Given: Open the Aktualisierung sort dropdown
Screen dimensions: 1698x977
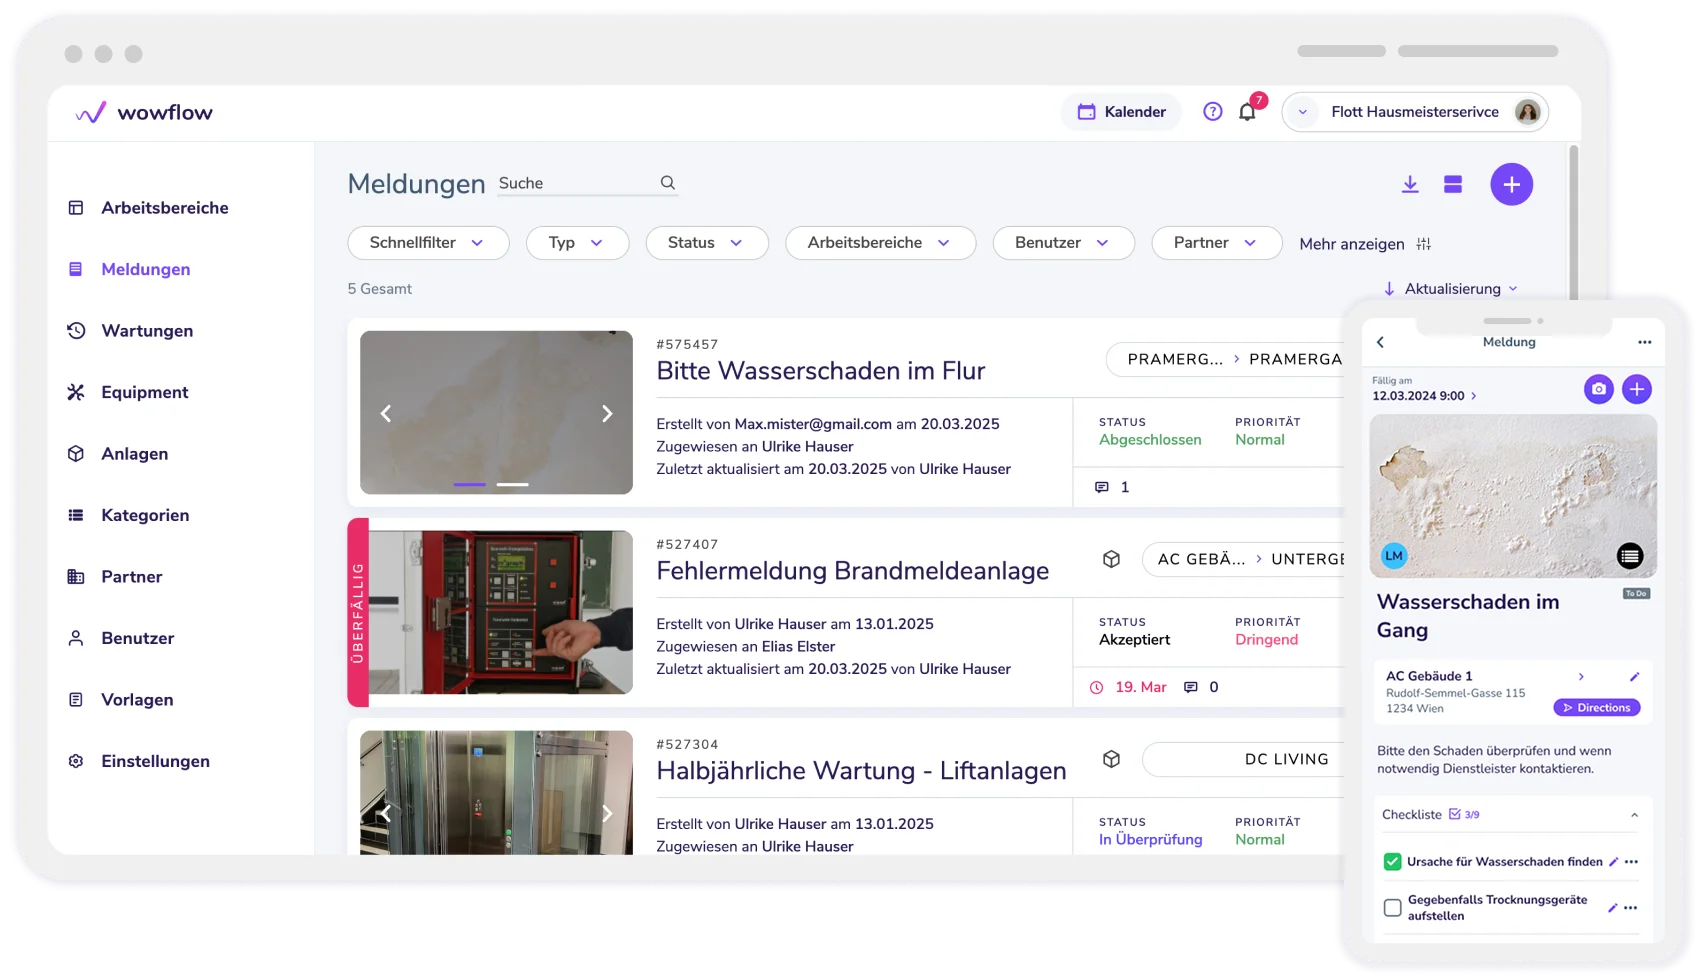Looking at the screenshot, I should click(1451, 289).
